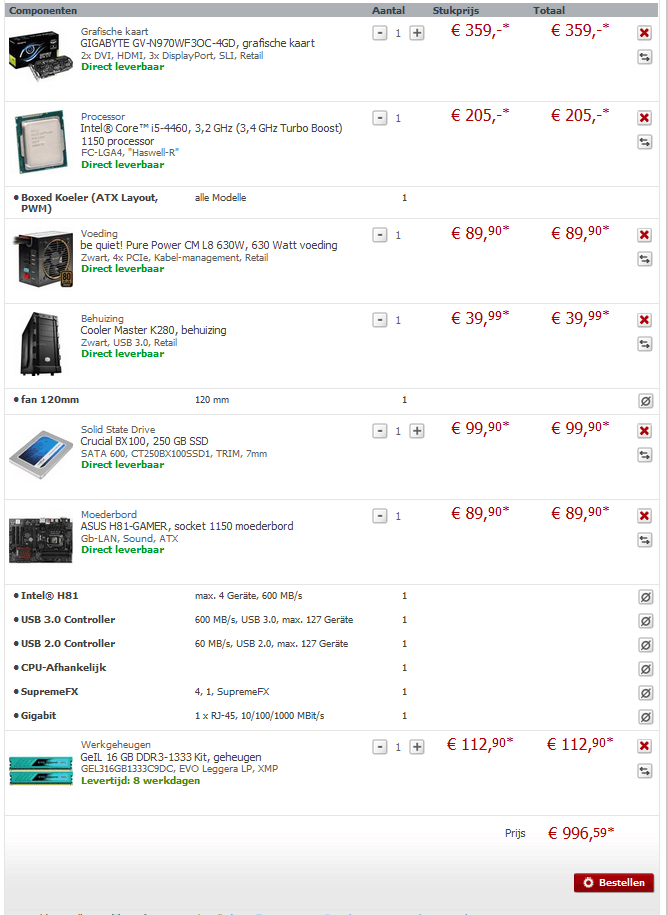This screenshot has height=915, width=668.
Task: Delete the GeIL 16 GB DDR3 memory
Action: (x=644, y=746)
